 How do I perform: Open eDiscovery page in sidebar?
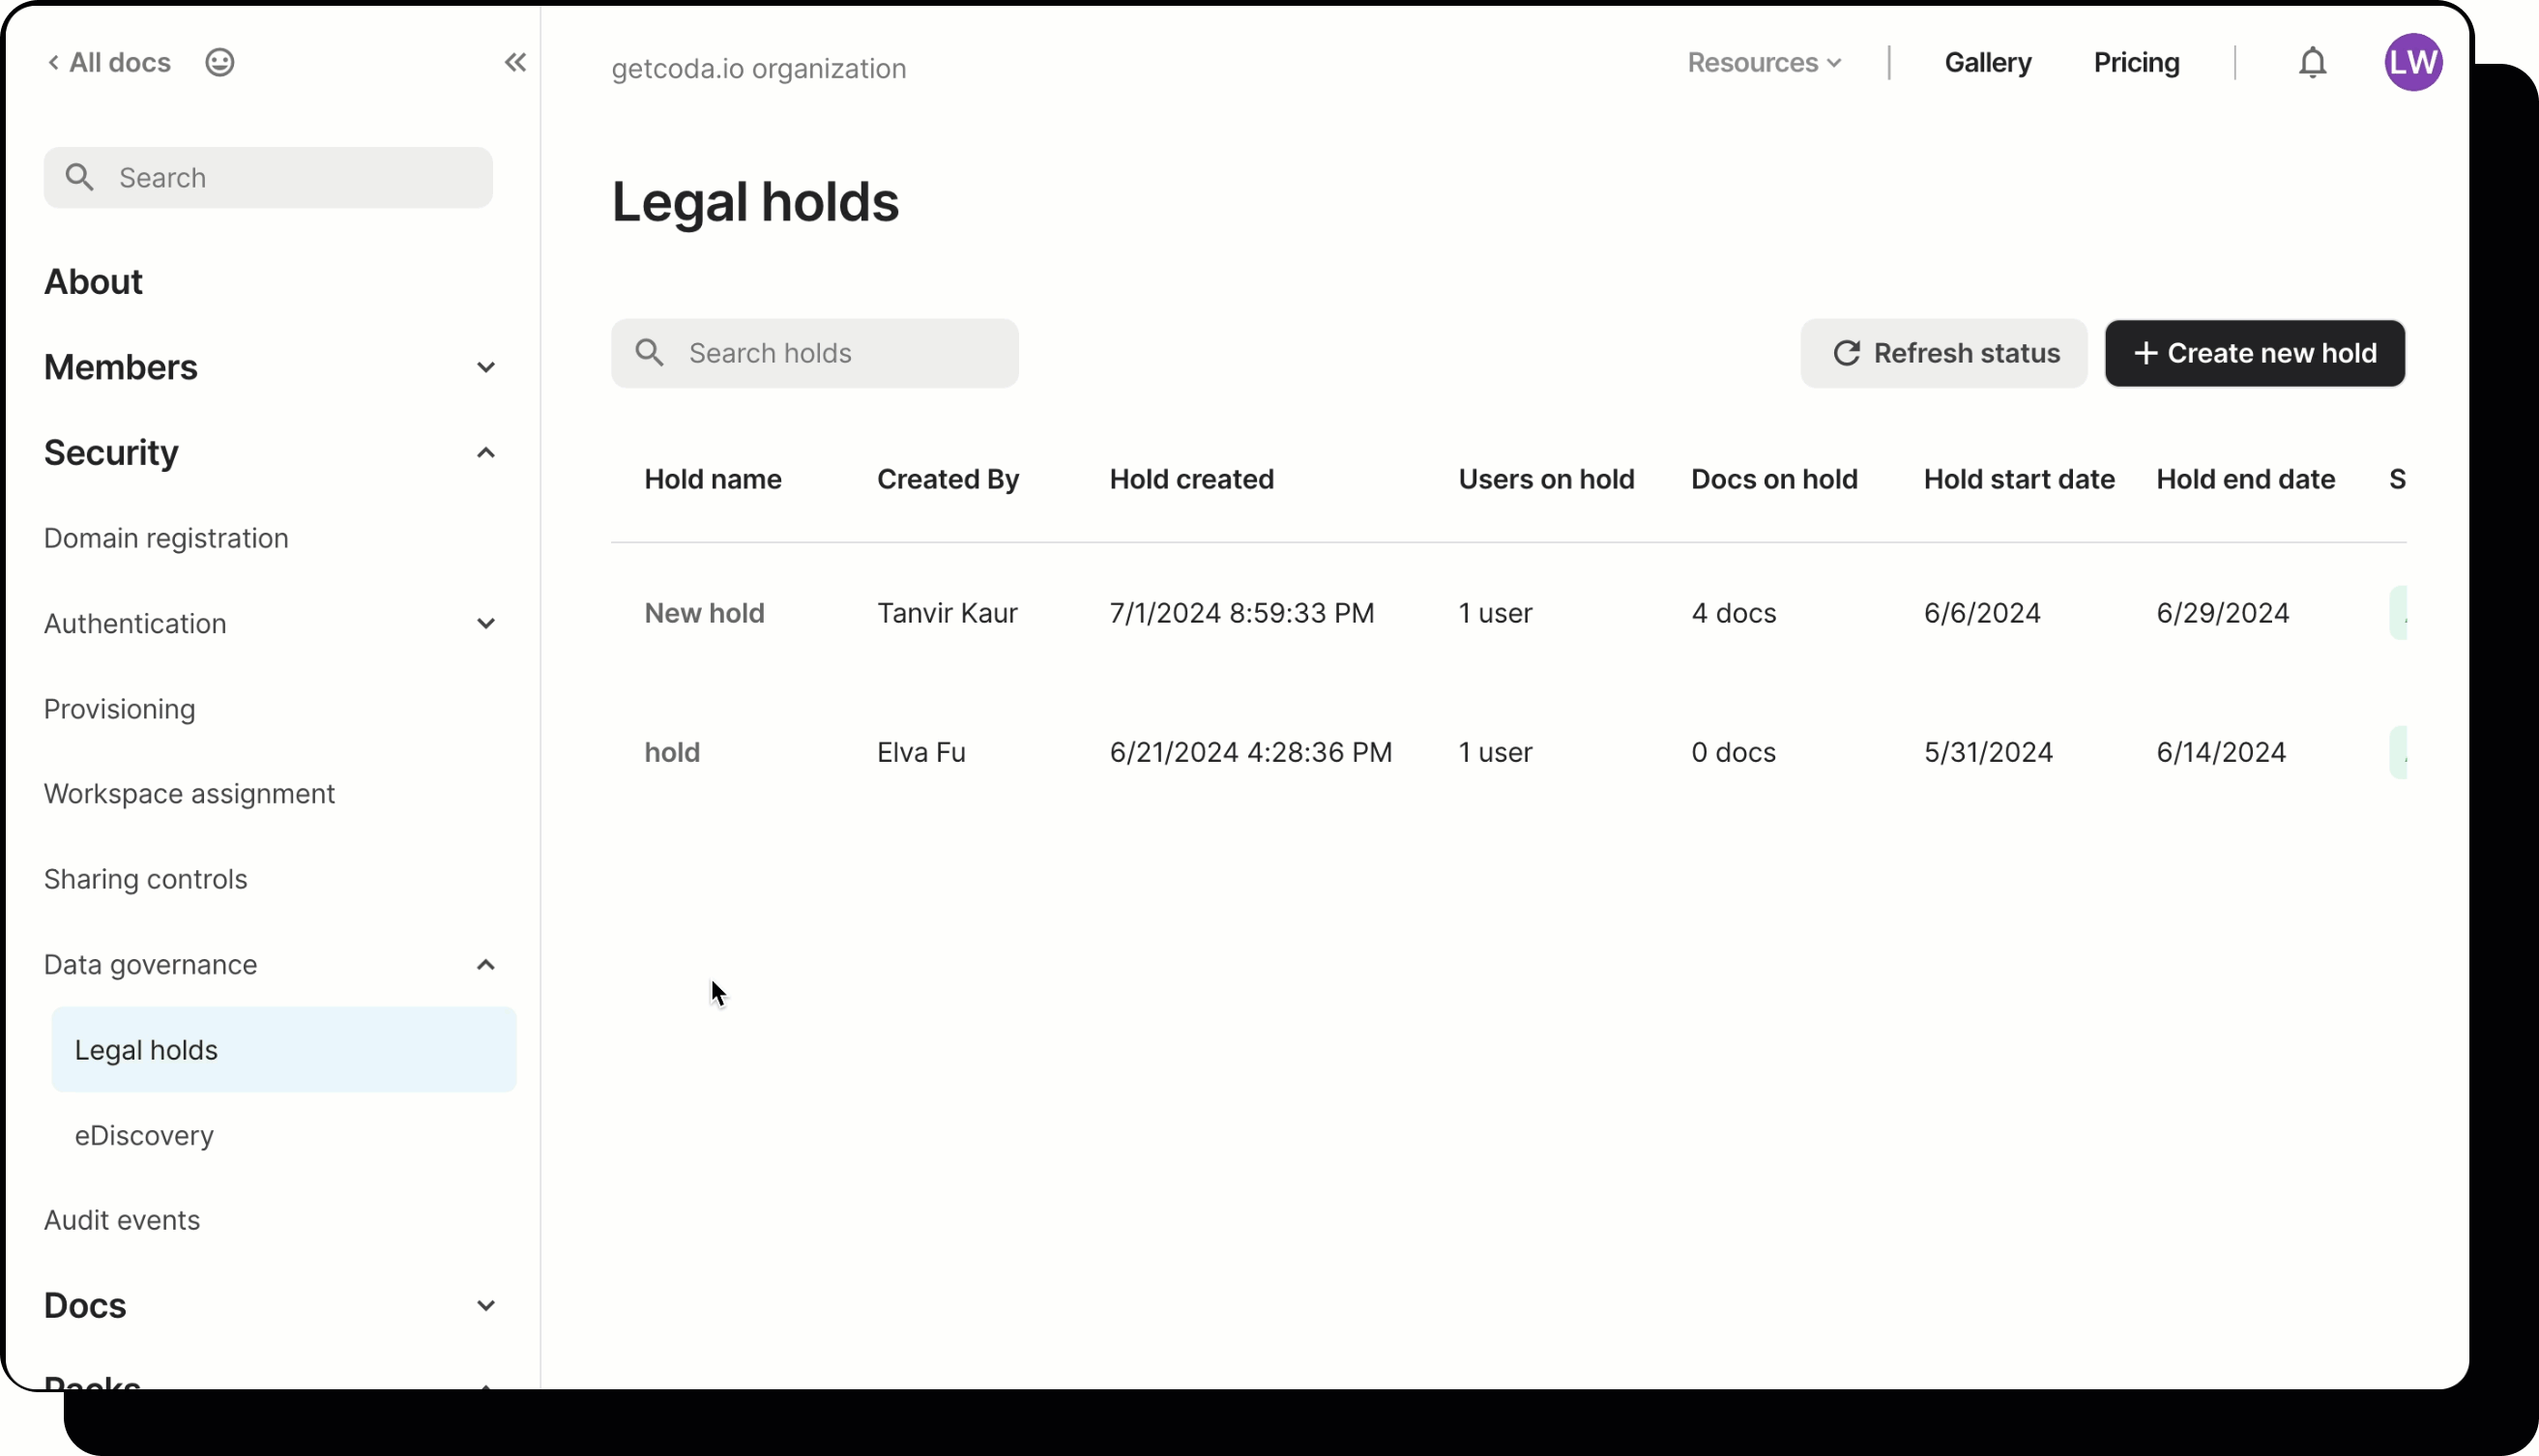(144, 1136)
